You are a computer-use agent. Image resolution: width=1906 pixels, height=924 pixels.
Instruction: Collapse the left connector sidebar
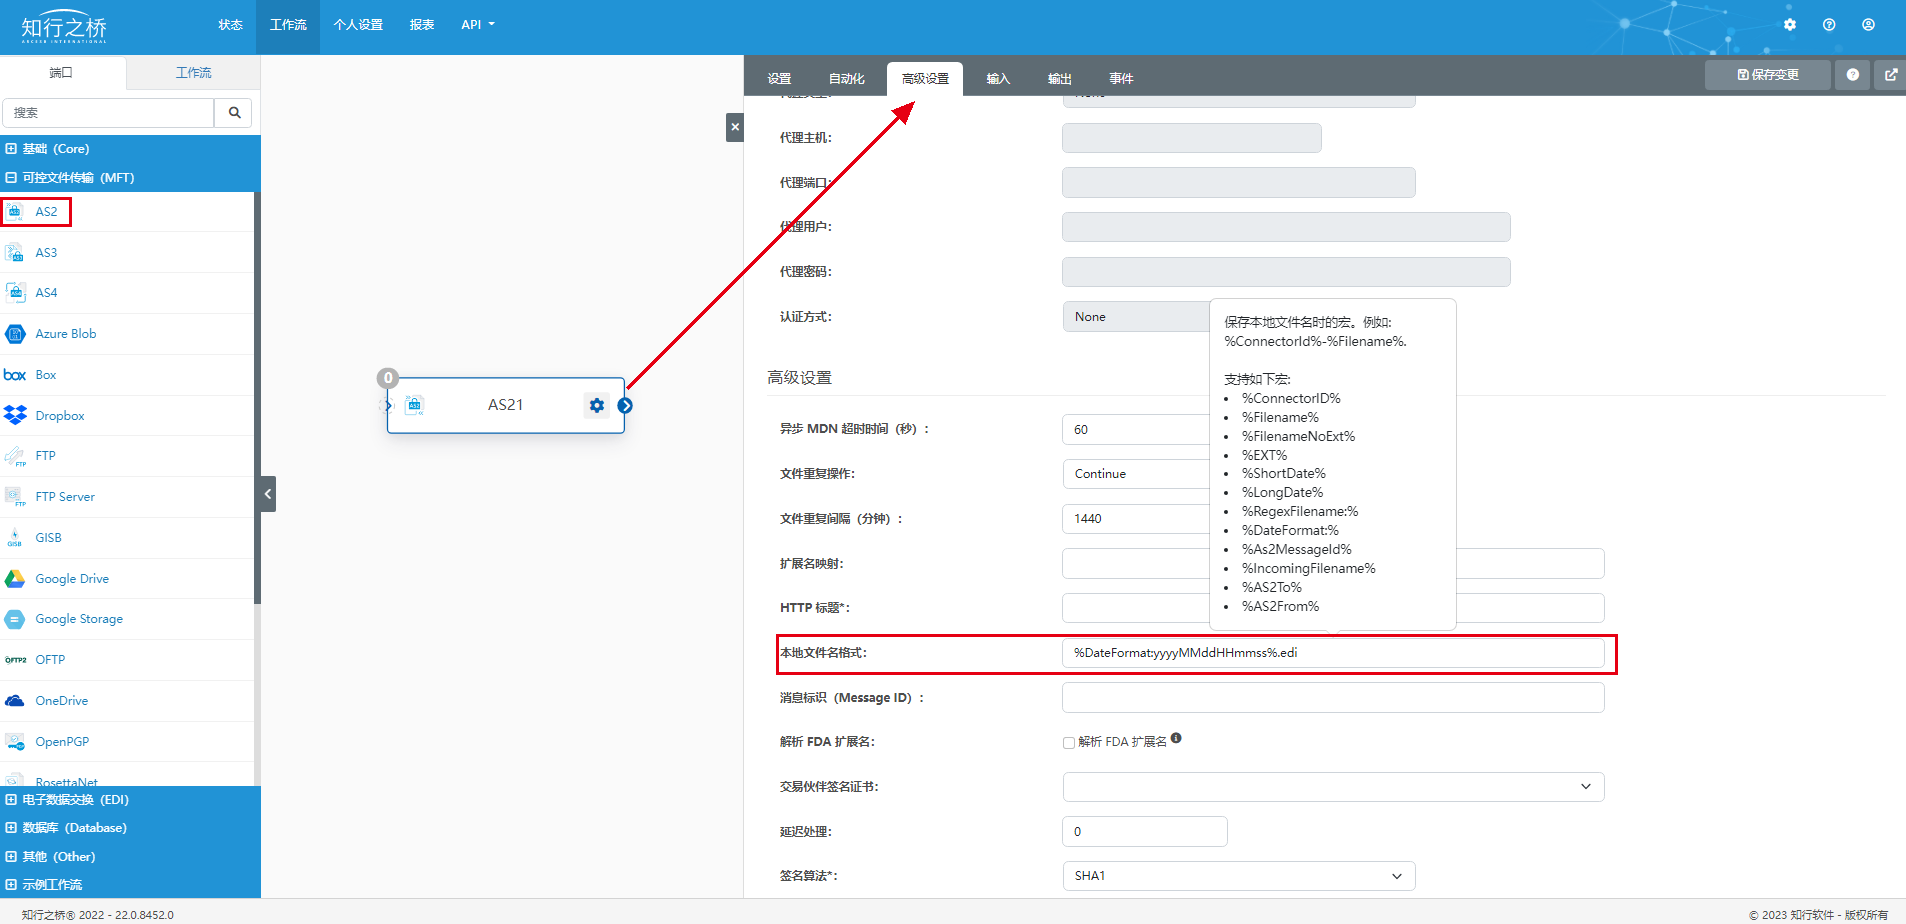click(x=268, y=494)
